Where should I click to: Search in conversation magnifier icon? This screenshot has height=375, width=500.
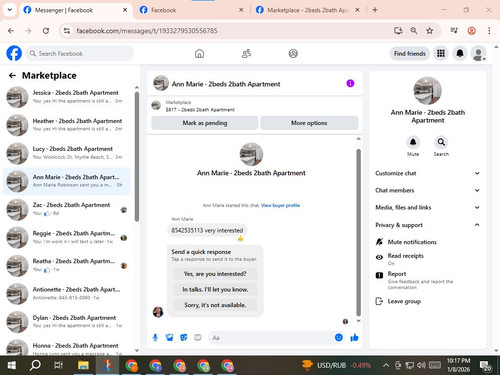[x=441, y=142]
